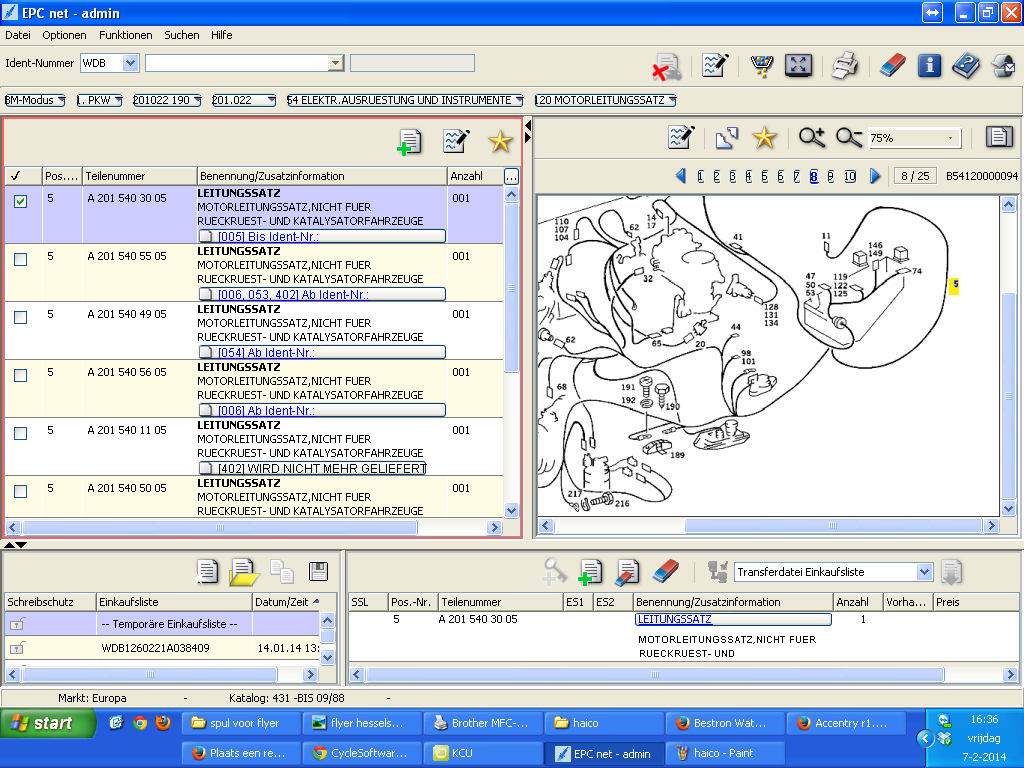The image size is (1024, 768).
Task: Open the Suchen menu
Action: pos(182,35)
